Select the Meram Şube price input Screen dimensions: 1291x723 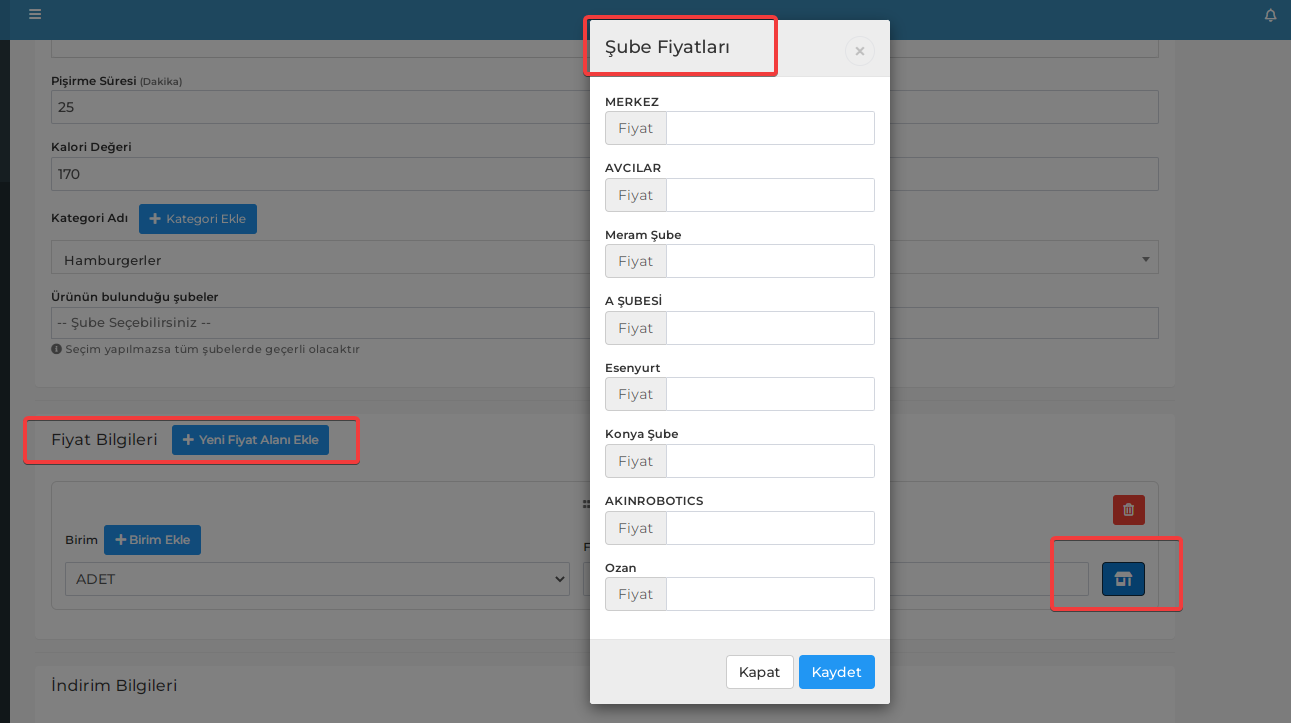(x=770, y=261)
